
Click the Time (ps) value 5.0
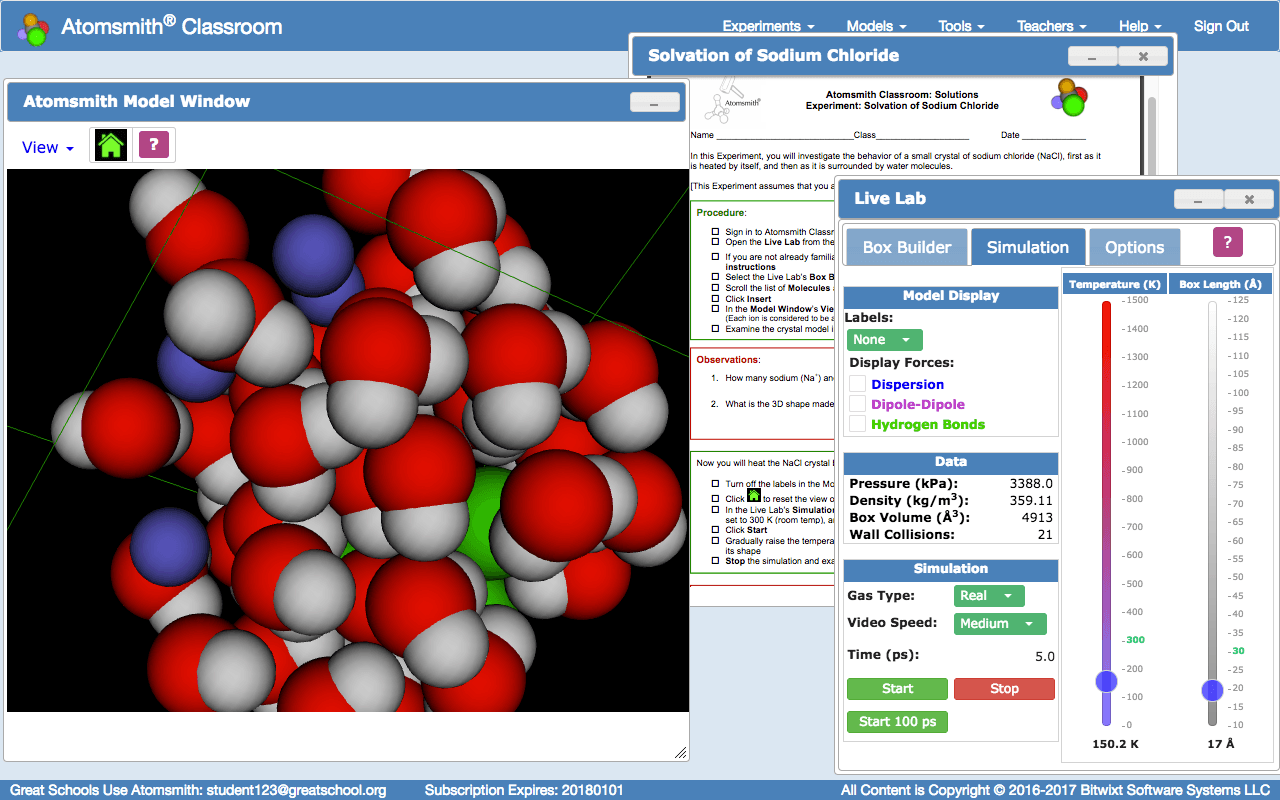[1044, 657]
